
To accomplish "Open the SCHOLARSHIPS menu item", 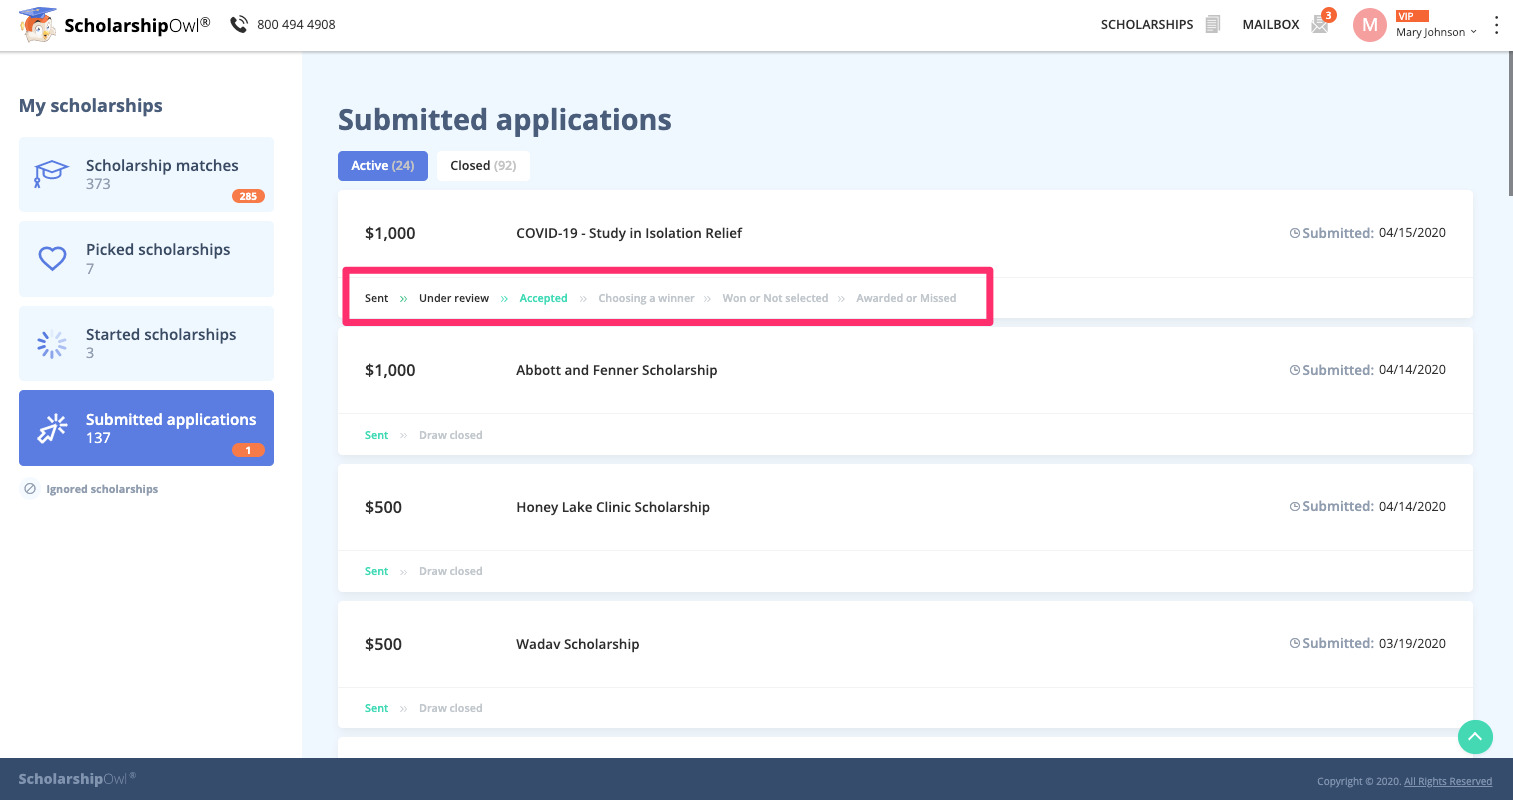I will tap(1147, 24).
